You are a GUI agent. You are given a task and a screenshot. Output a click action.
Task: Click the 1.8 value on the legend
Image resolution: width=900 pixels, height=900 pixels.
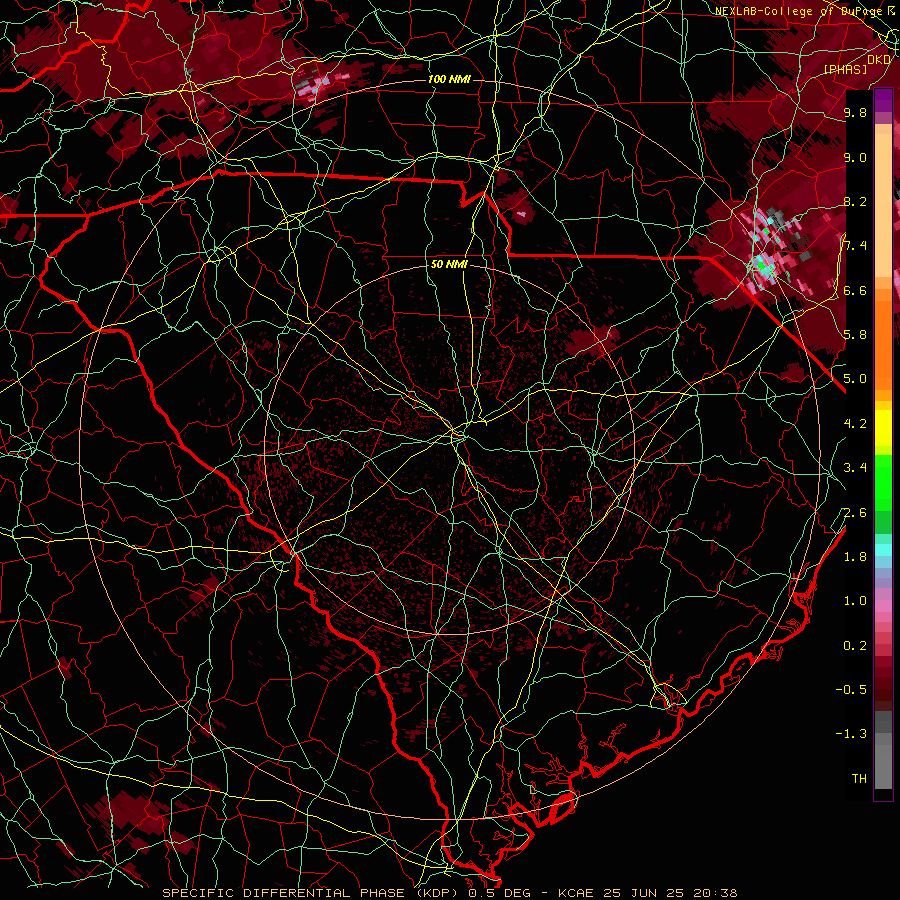click(855, 557)
